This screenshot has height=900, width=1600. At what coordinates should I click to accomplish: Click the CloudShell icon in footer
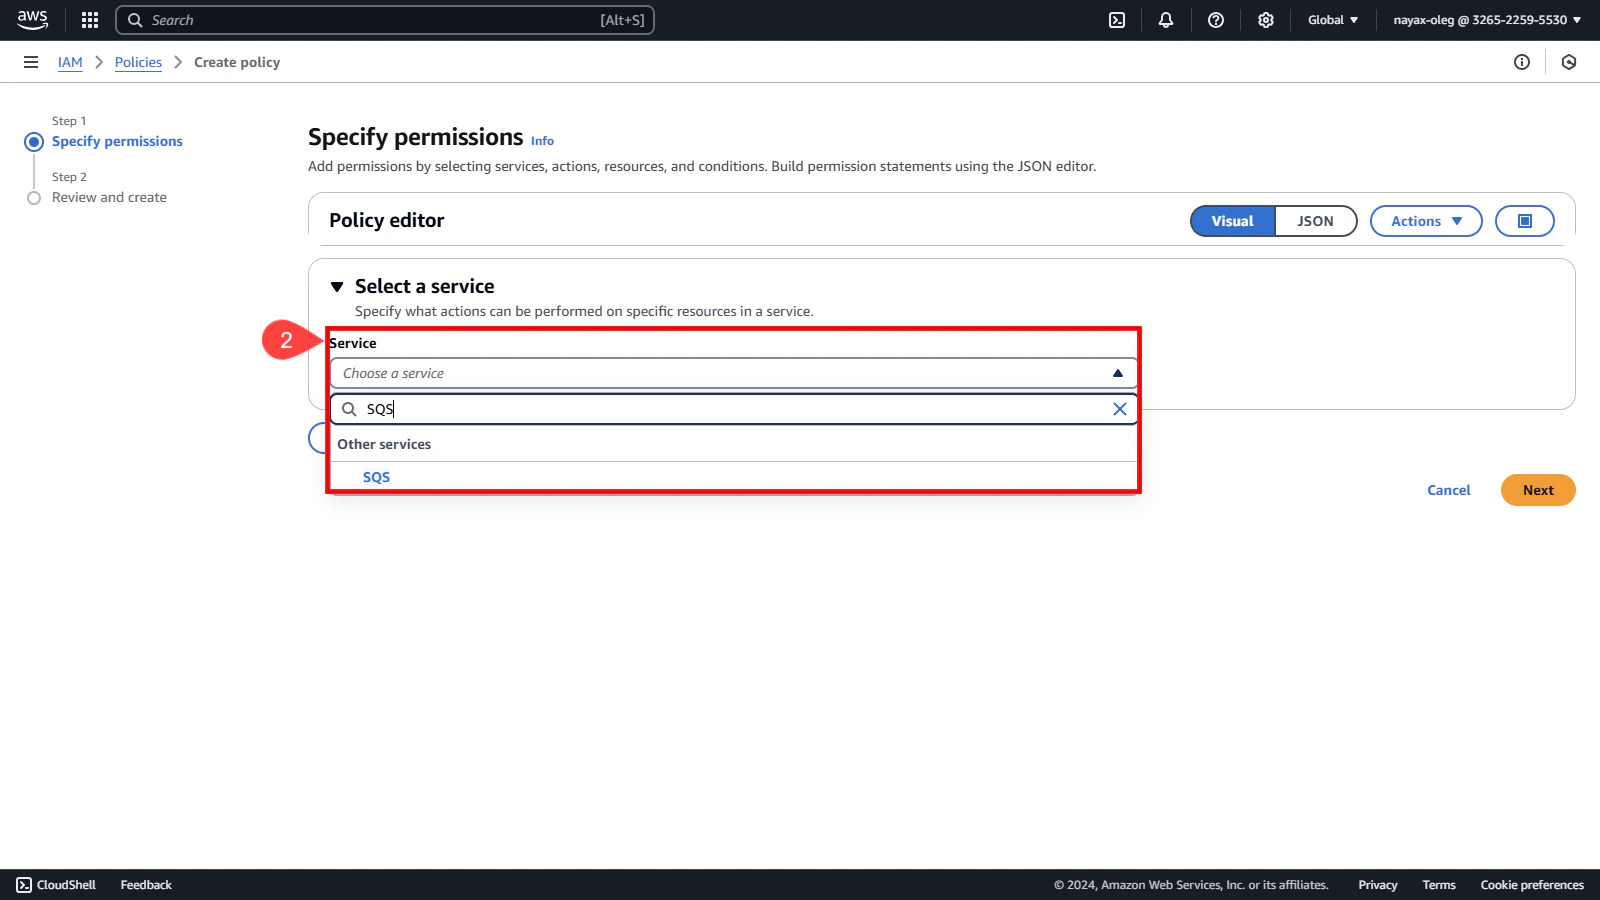pyautogui.click(x=24, y=885)
